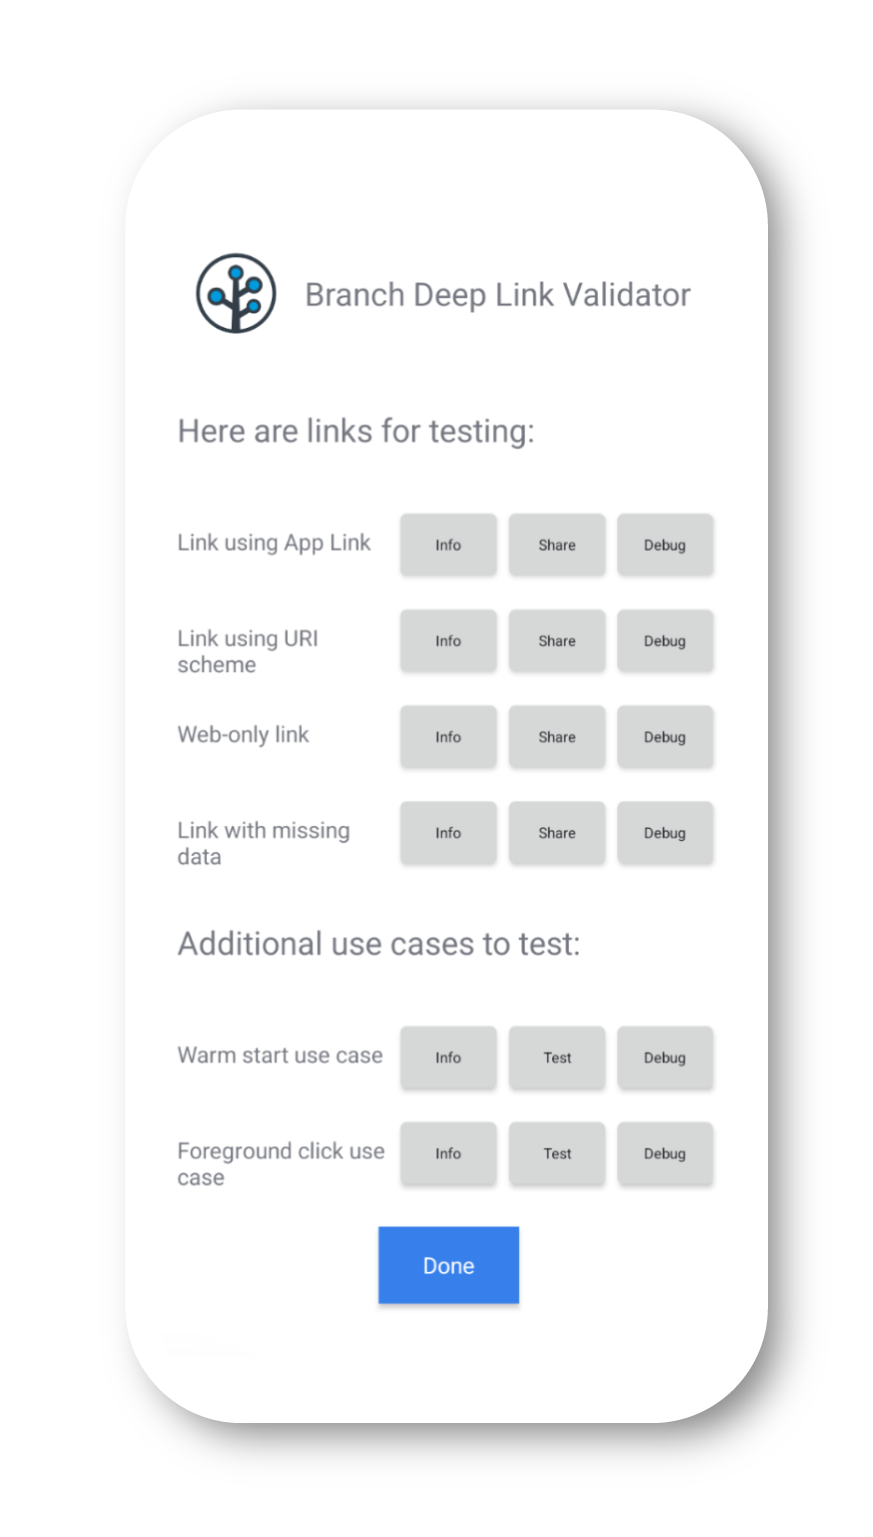This screenshot has width=873, height=1537.
Task: Open Info for Foreground click use case
Action: [x=448, y=1154]
